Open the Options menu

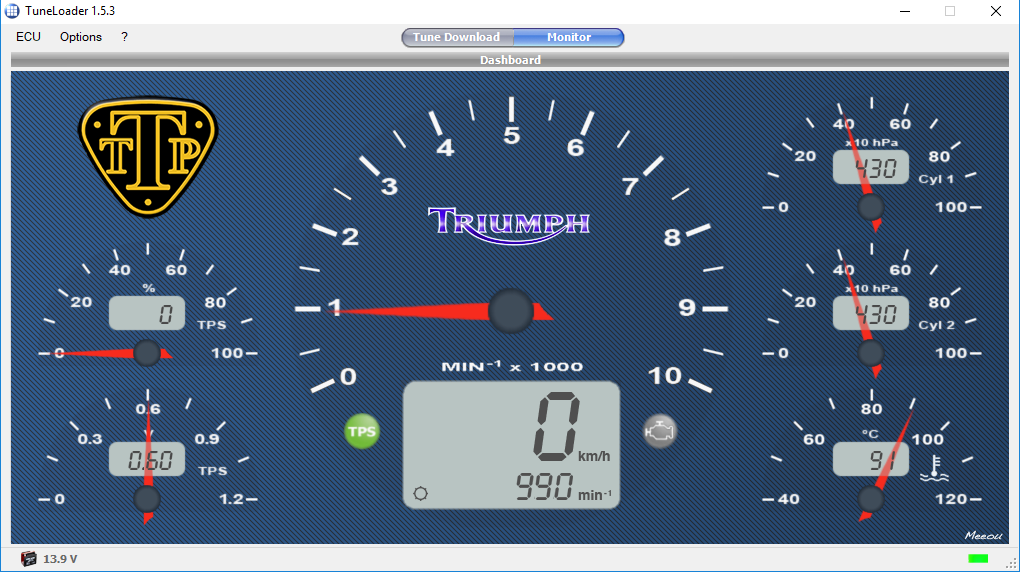click(x=81, y=37)
